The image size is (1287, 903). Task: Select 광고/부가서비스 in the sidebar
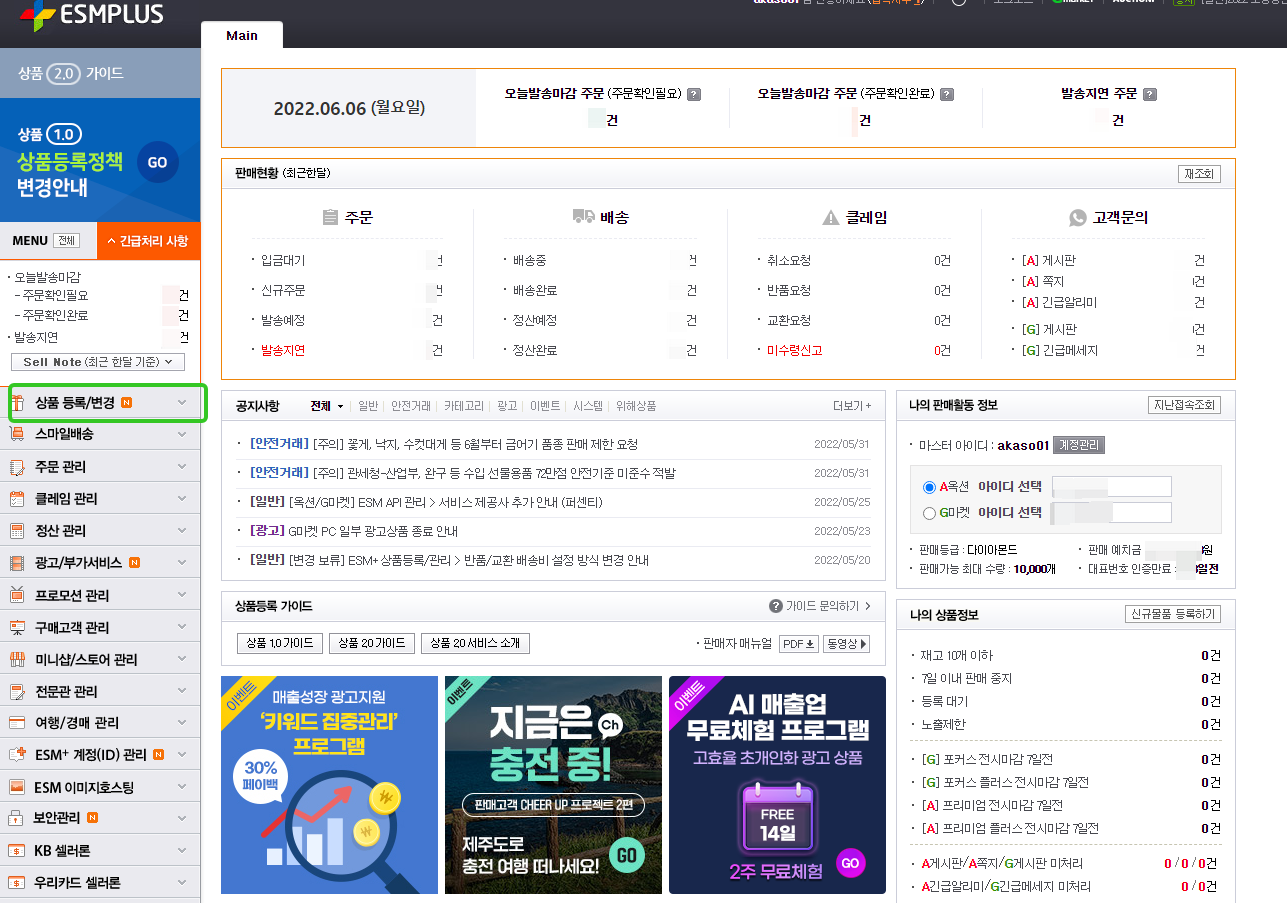point(100,562)
